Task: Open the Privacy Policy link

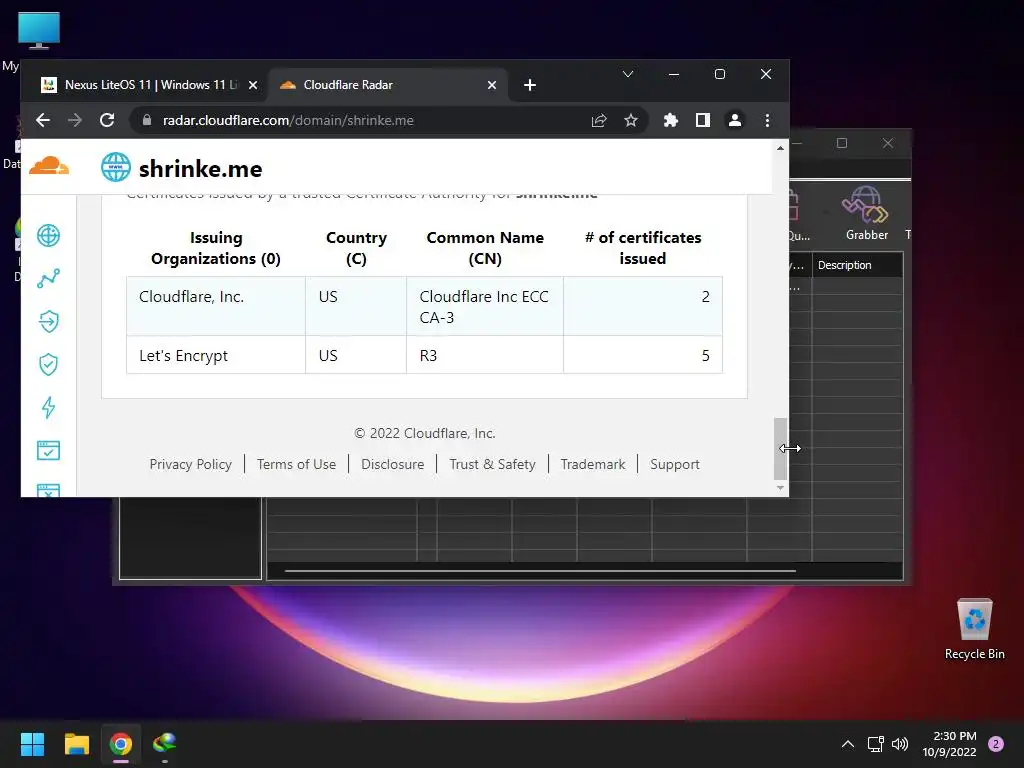Action: pyautogui.click(x=190, y=464)
